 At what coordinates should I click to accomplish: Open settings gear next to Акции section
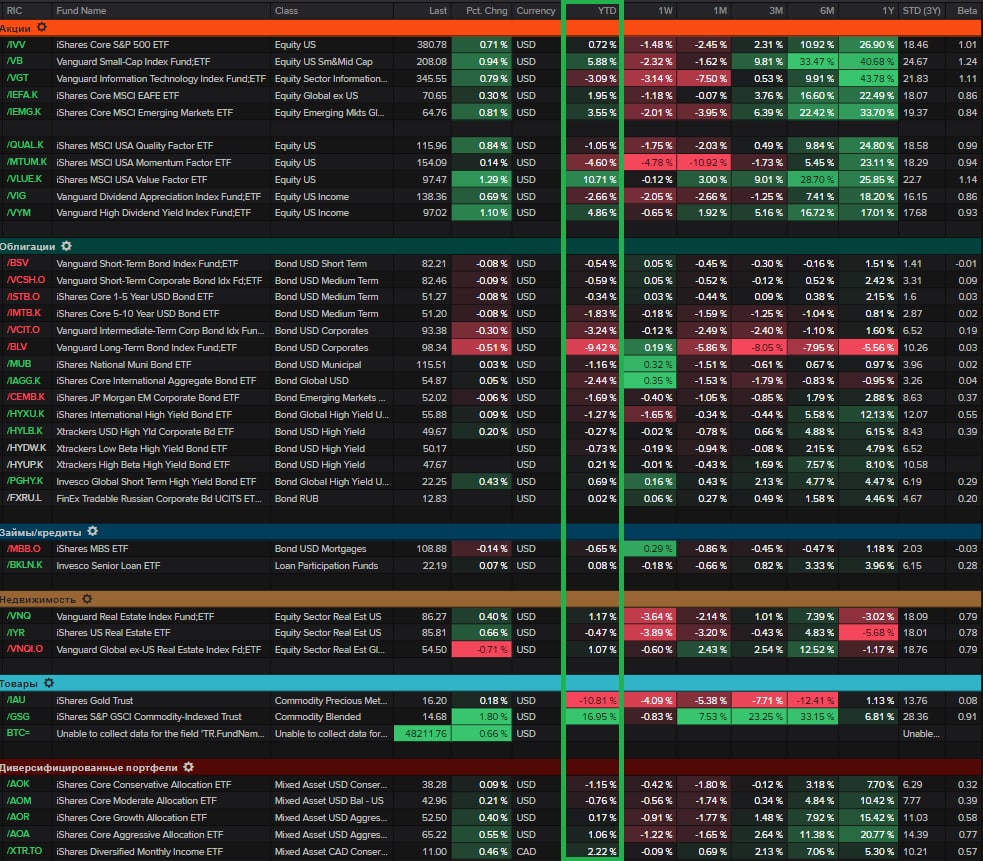[x=42, y=28]
